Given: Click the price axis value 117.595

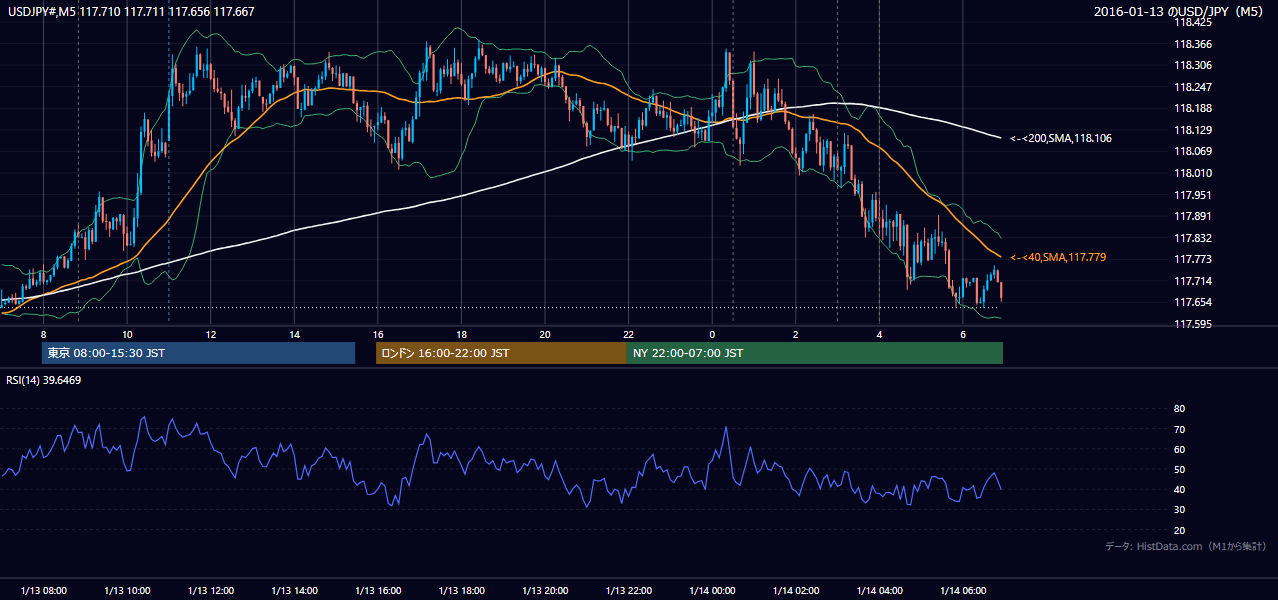Looking at the screenshot, I should [x=1193, y=324].
